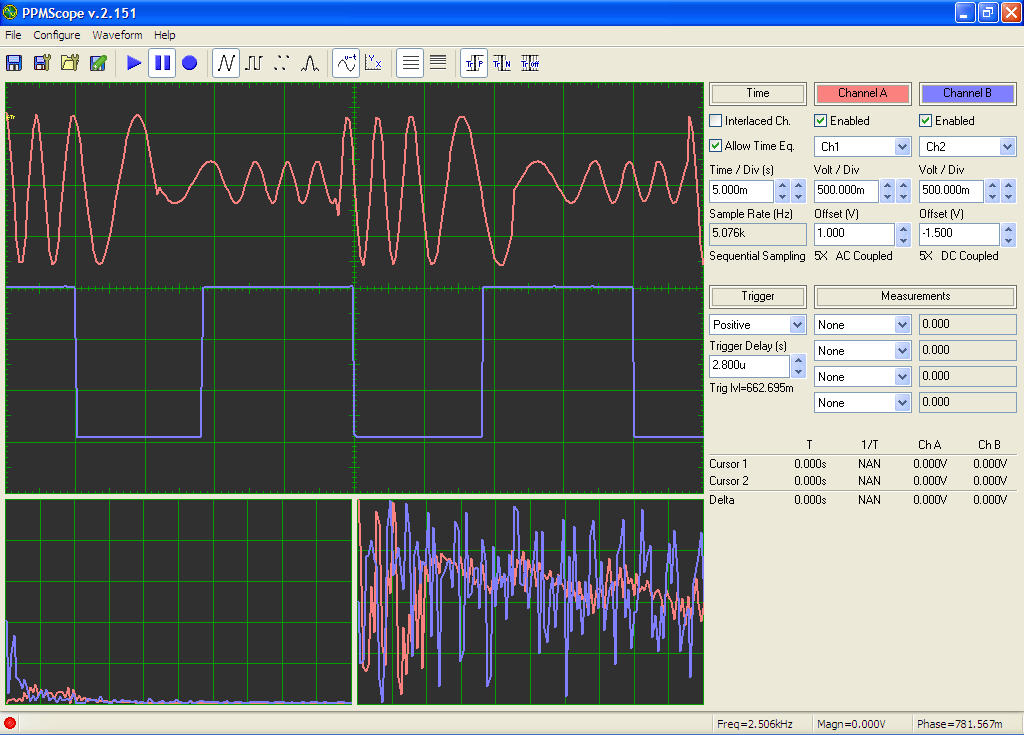The width and height of the screenshot is (1024, 735).
Task: Select the square wave step display icon
Action: pyautogui.click(x=254, y=63)
